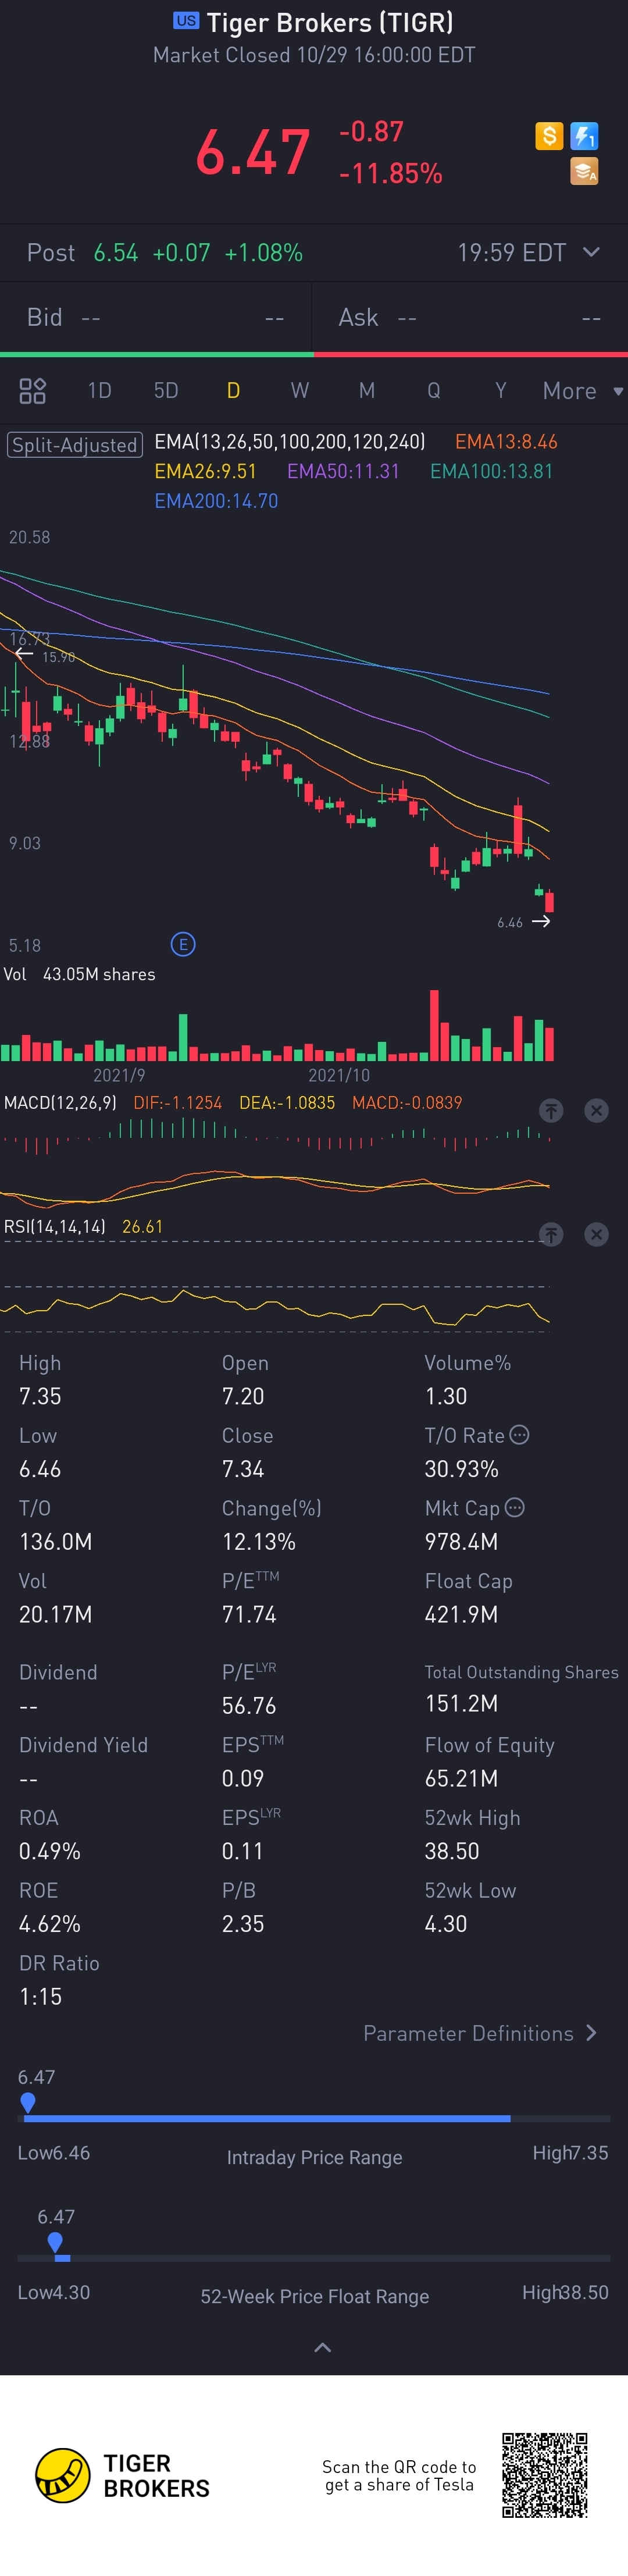Expand post-market time dropdown chevron
The image size is (628, 2576).
click(591, 252)
